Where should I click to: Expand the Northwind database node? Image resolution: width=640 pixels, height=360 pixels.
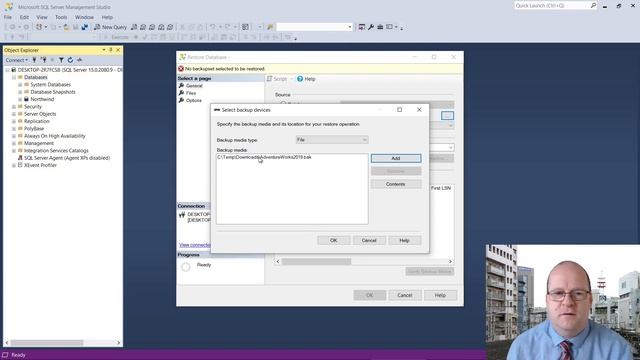tap(20, 99)
